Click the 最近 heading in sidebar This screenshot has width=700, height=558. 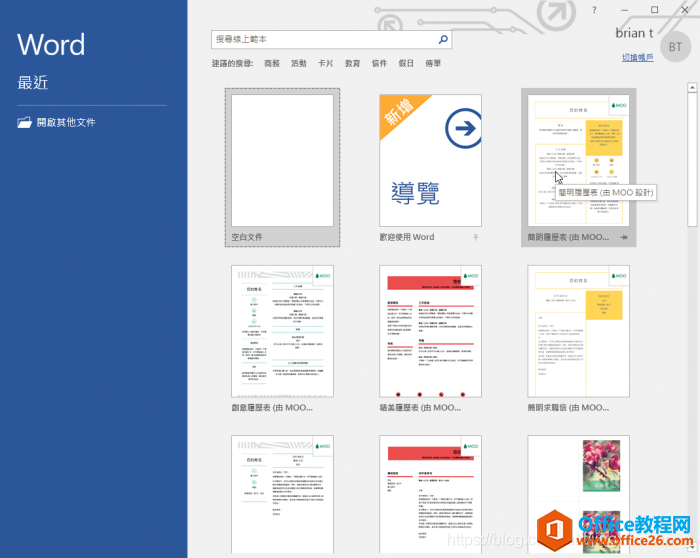pos(33,83)
